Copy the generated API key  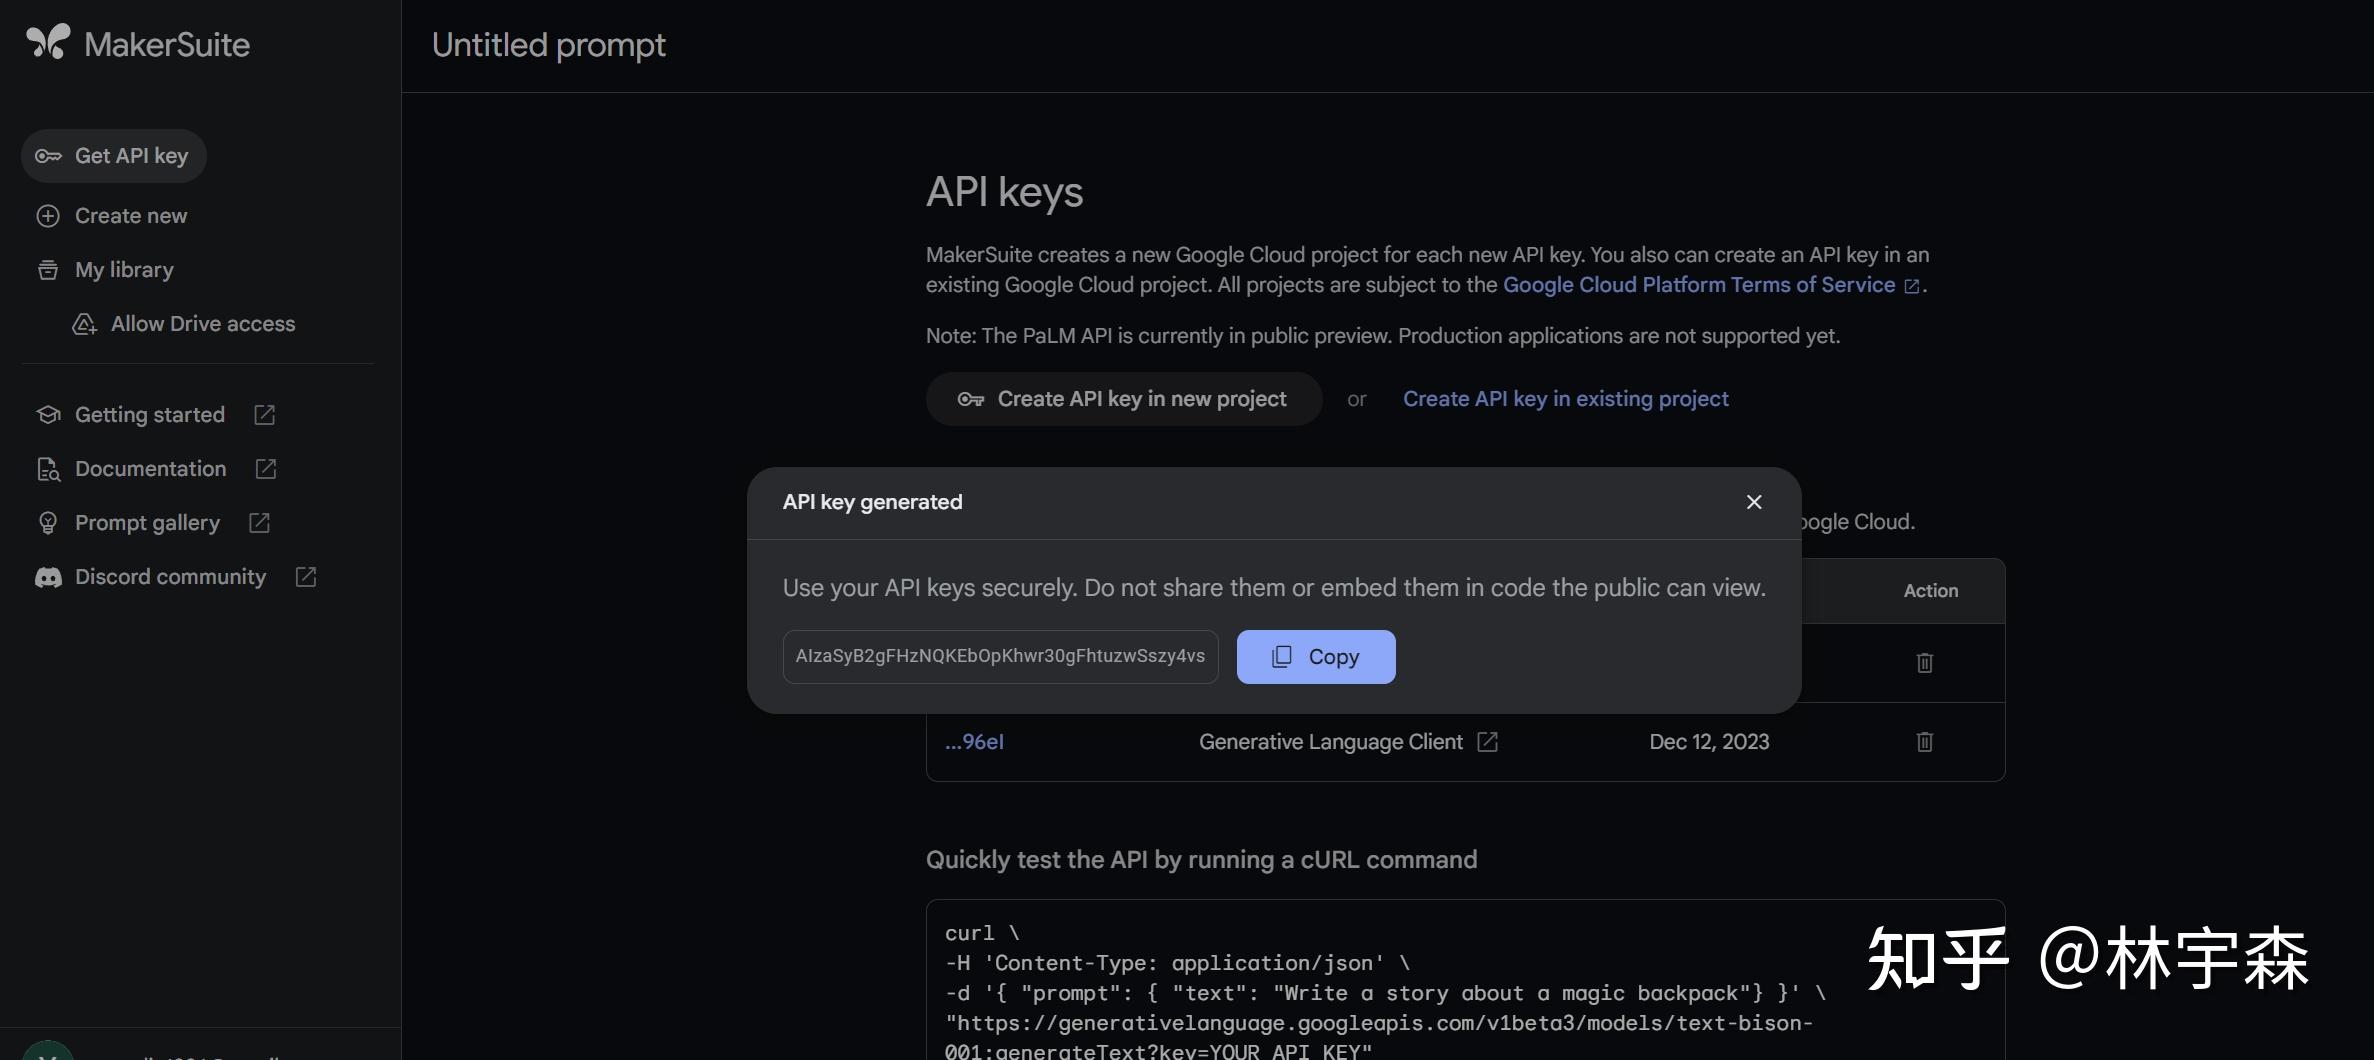coord(1316,657)
